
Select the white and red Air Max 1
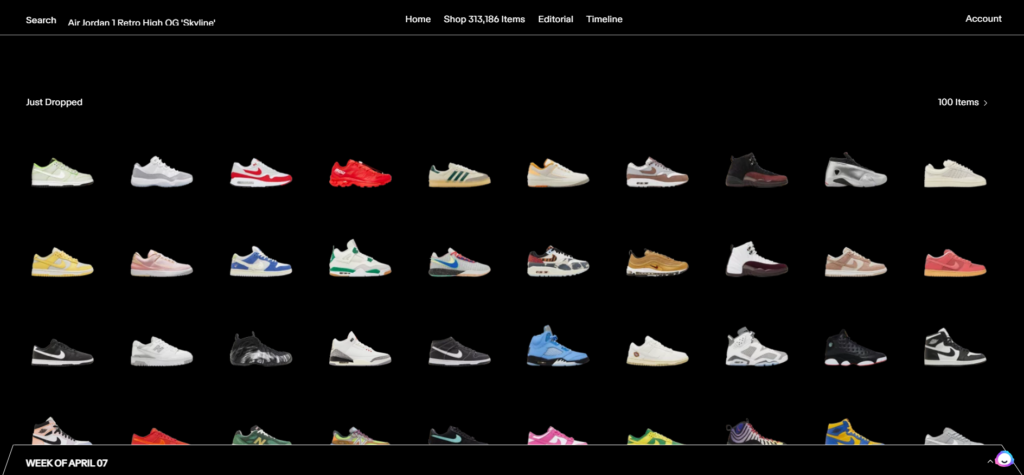coord(261,173)
